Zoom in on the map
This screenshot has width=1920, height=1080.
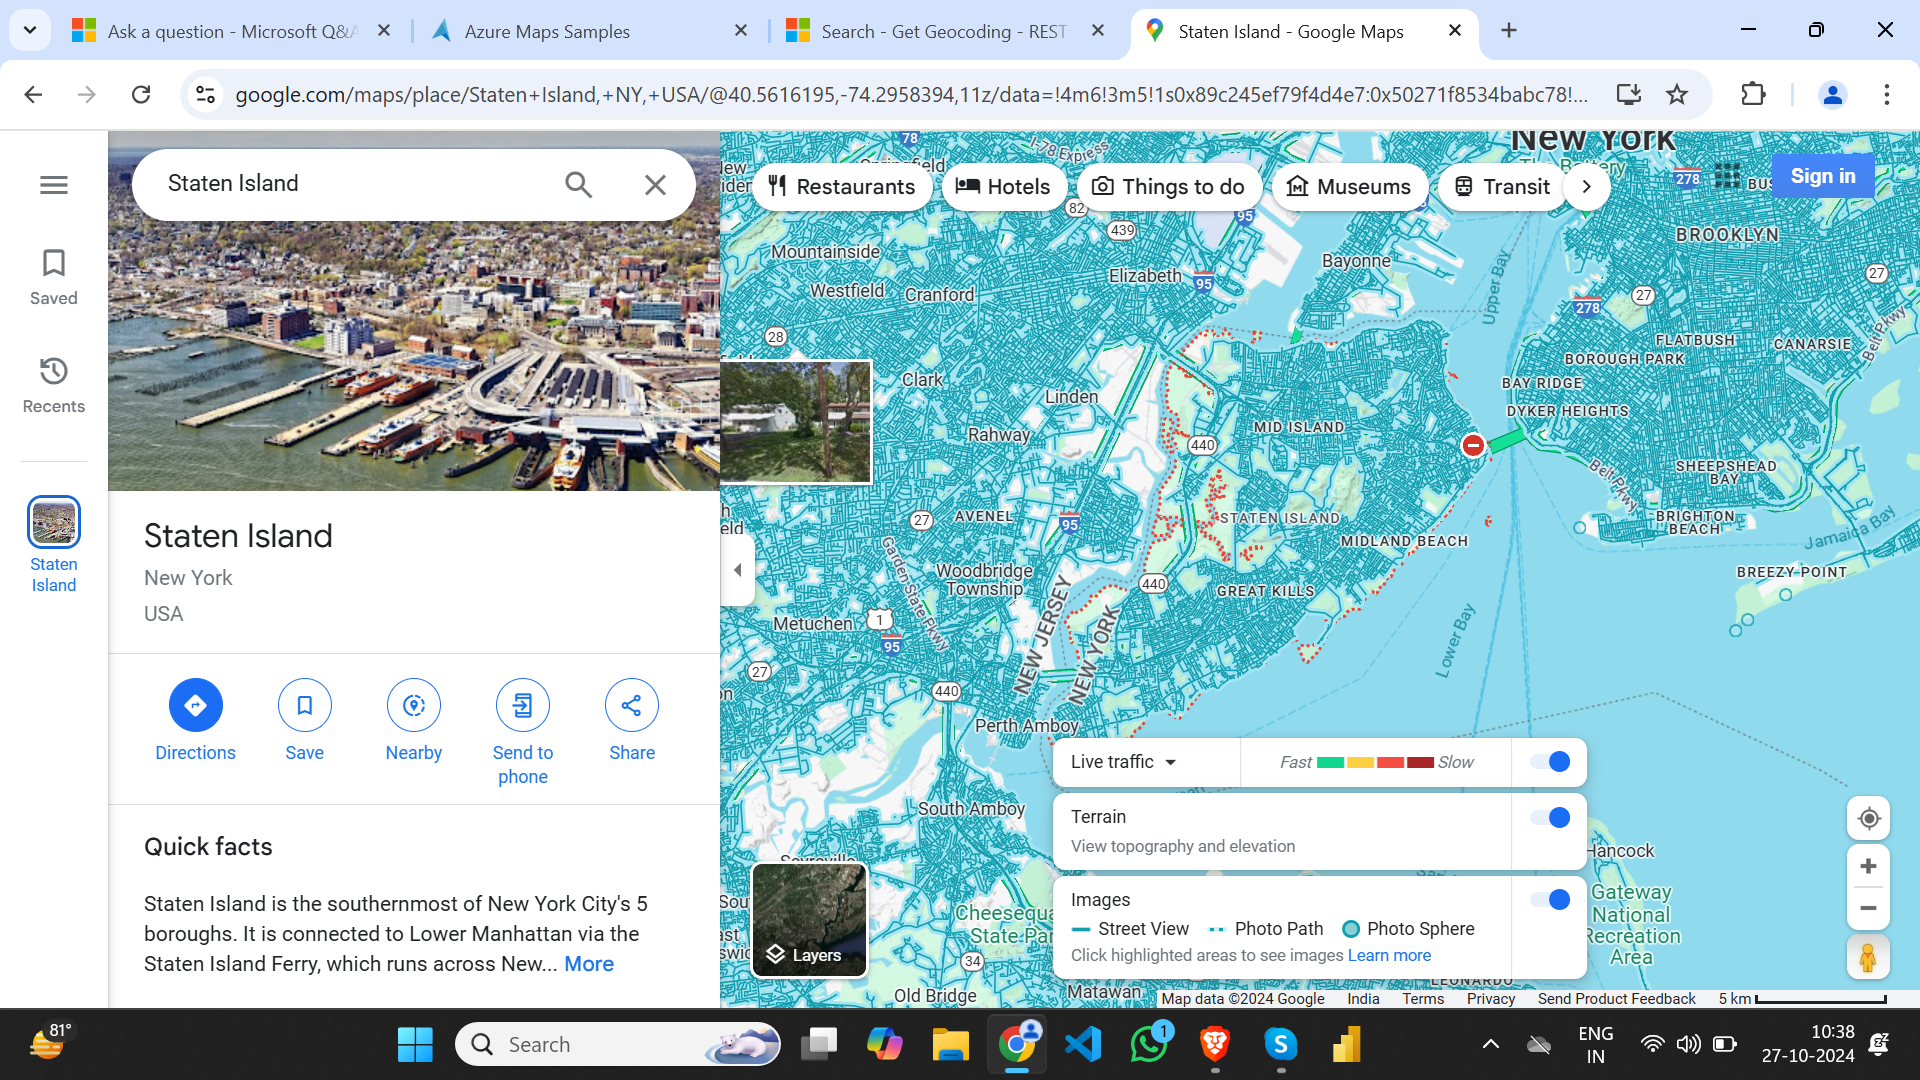[1868, 866]
